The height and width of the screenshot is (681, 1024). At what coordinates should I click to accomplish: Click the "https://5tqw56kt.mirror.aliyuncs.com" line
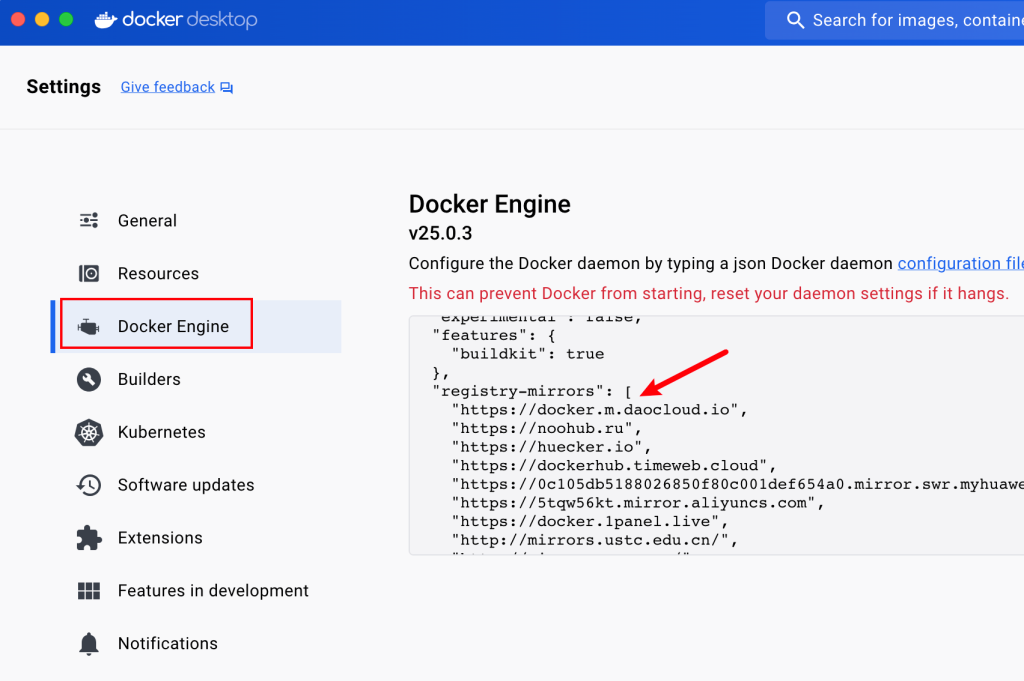[638, 503]
